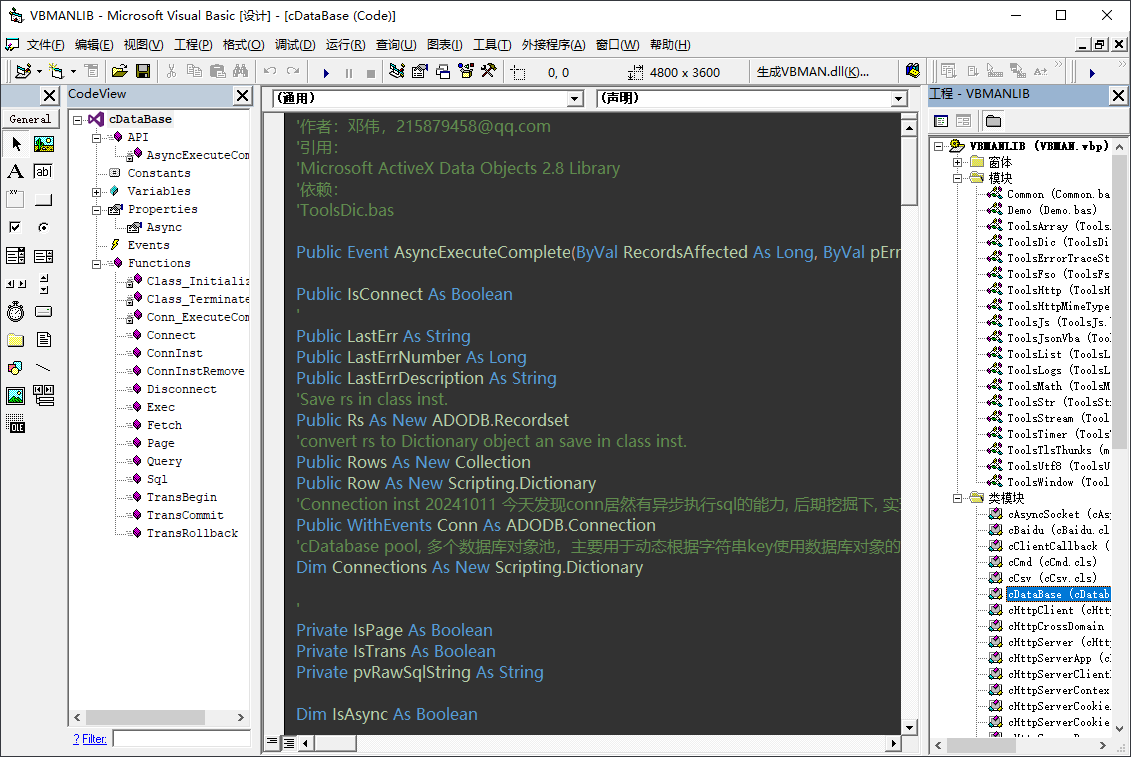Click the Filter text input box
The width and height of the screenshot is (1131, 757).
(x=180, y=739)
